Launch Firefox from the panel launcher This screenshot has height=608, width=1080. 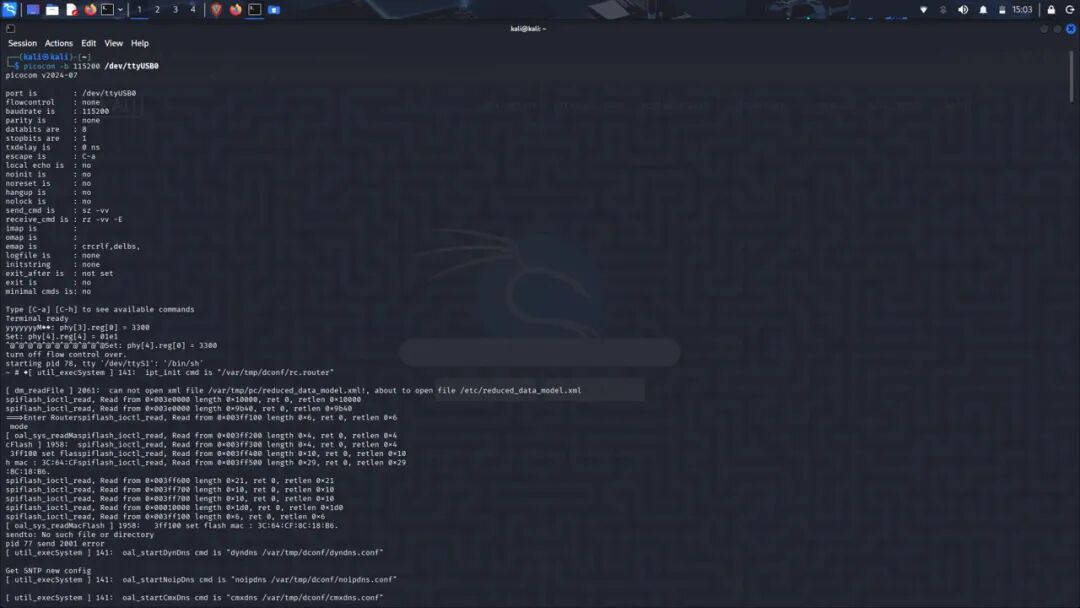pyautogui.click(x=90, y=10)
